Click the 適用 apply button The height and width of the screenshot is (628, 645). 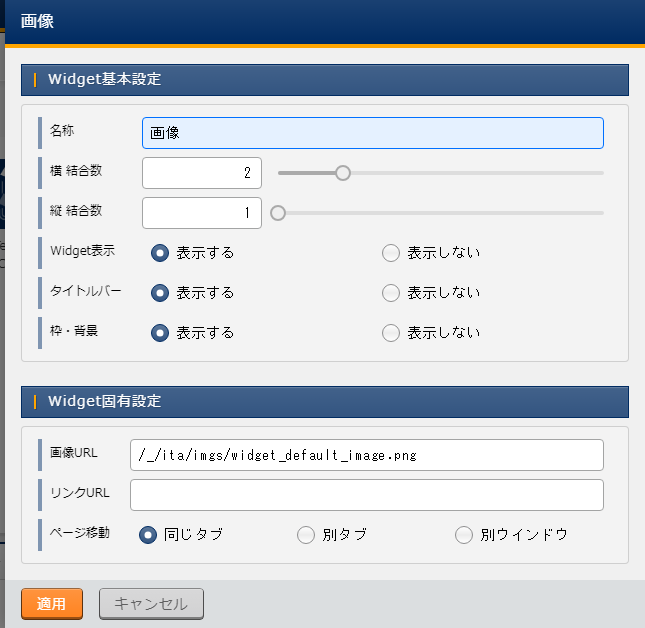coord(52,604)
